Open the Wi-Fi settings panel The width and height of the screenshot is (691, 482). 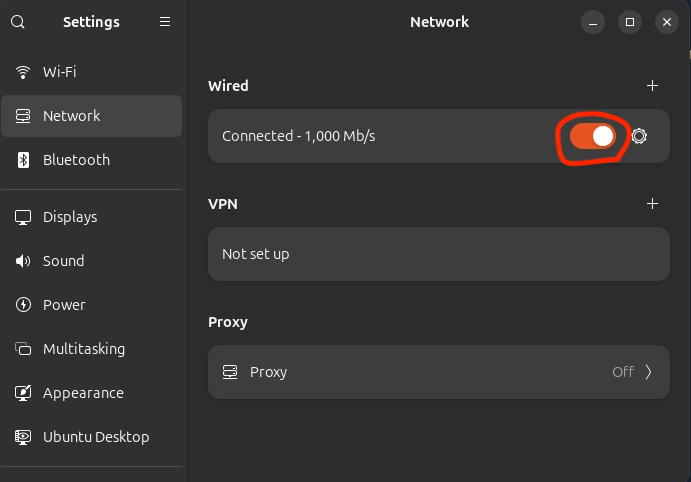(92, 72)
